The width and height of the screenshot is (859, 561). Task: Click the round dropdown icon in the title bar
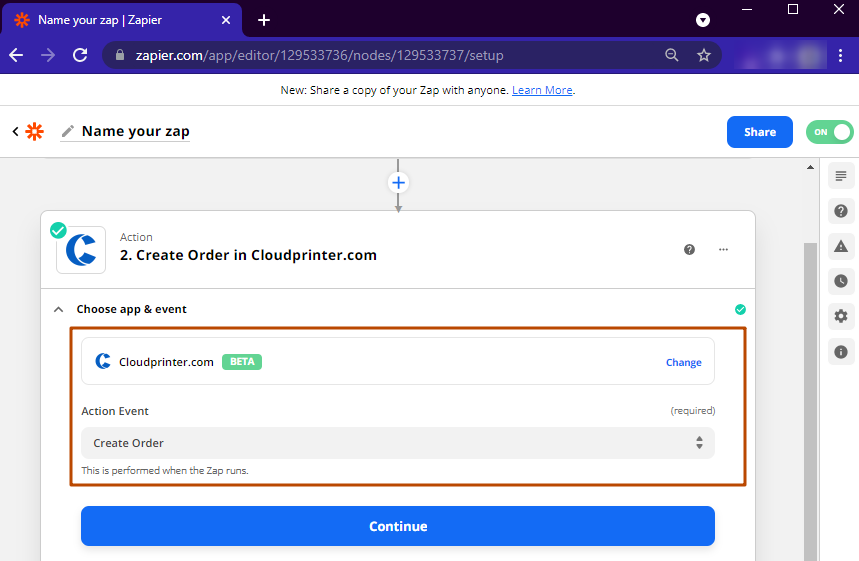[703, 20]
